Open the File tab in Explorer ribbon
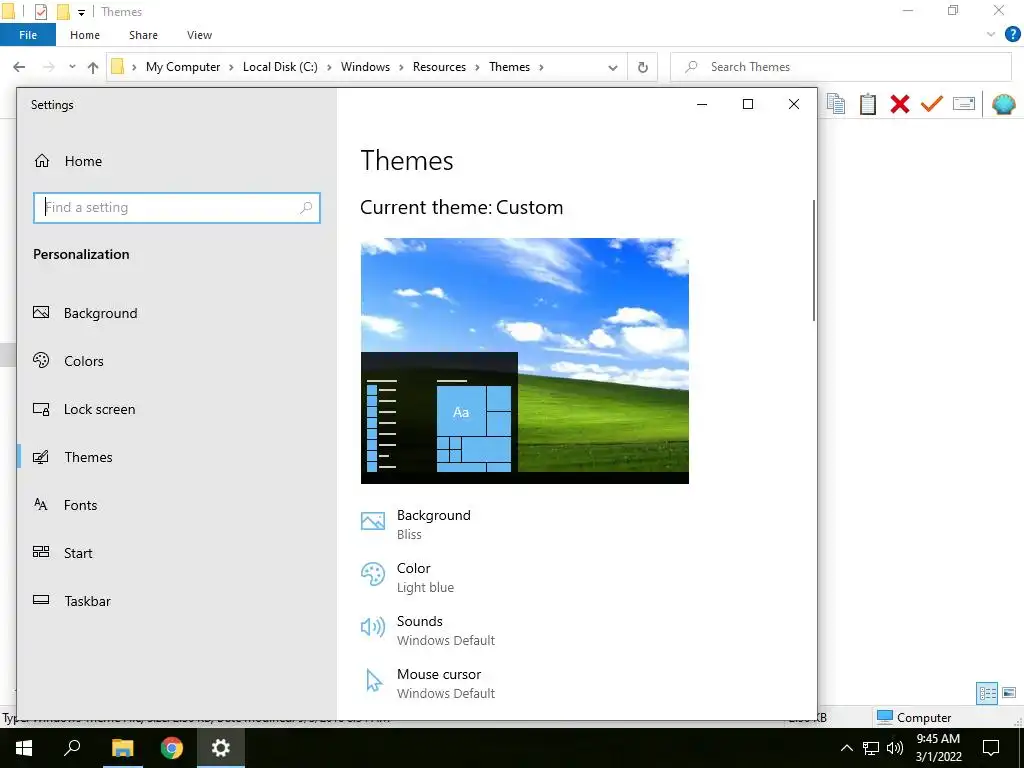This screenshot has height=768, width=1024. [x=28, y=35]
